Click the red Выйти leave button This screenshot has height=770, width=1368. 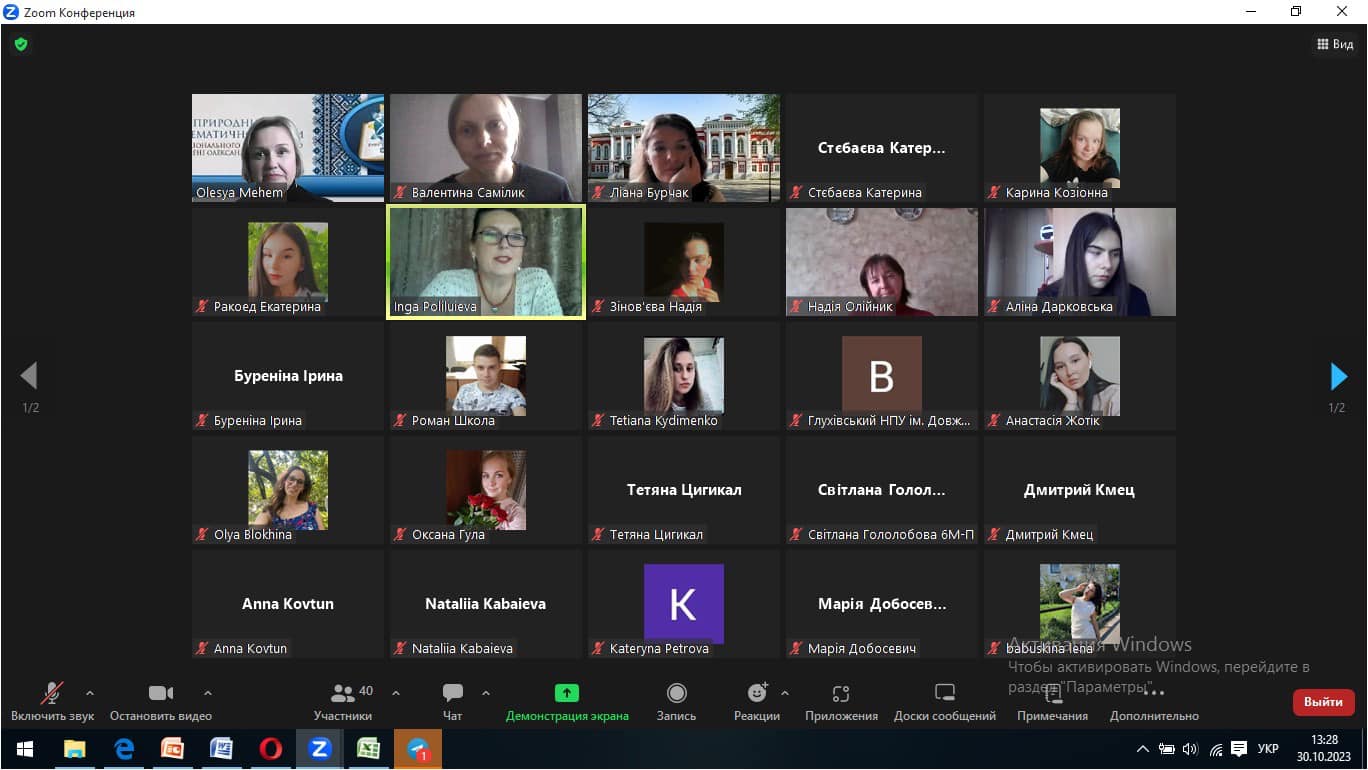tap(1323, 702)
